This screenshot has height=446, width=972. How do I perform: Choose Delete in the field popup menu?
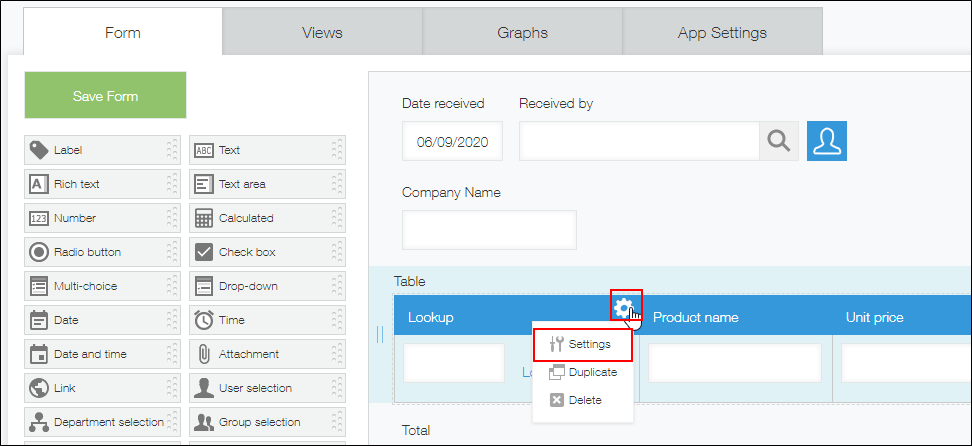(x=585, y=400)
